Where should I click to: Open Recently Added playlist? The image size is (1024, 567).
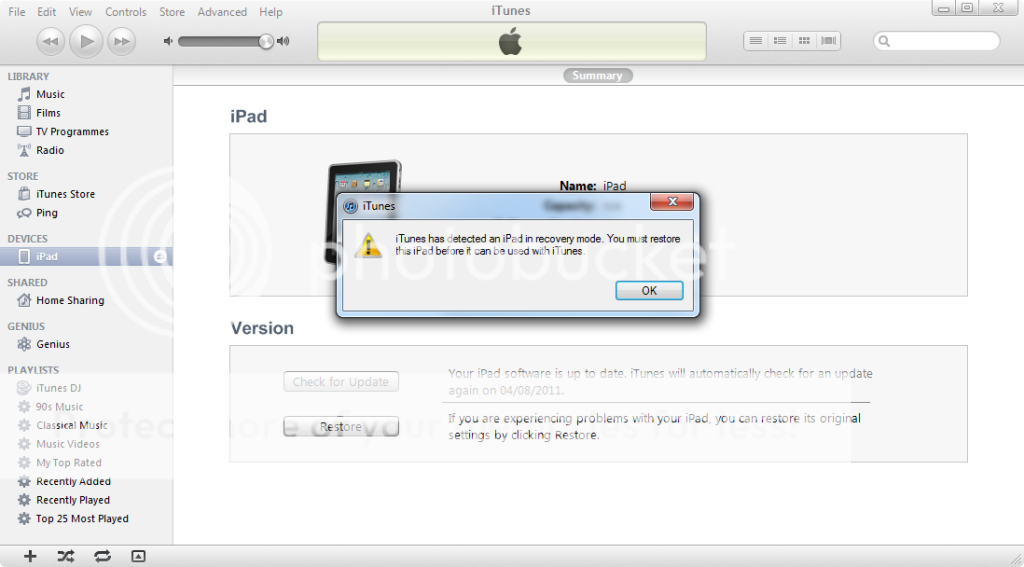pyautogui.click(x=73, y=481)
